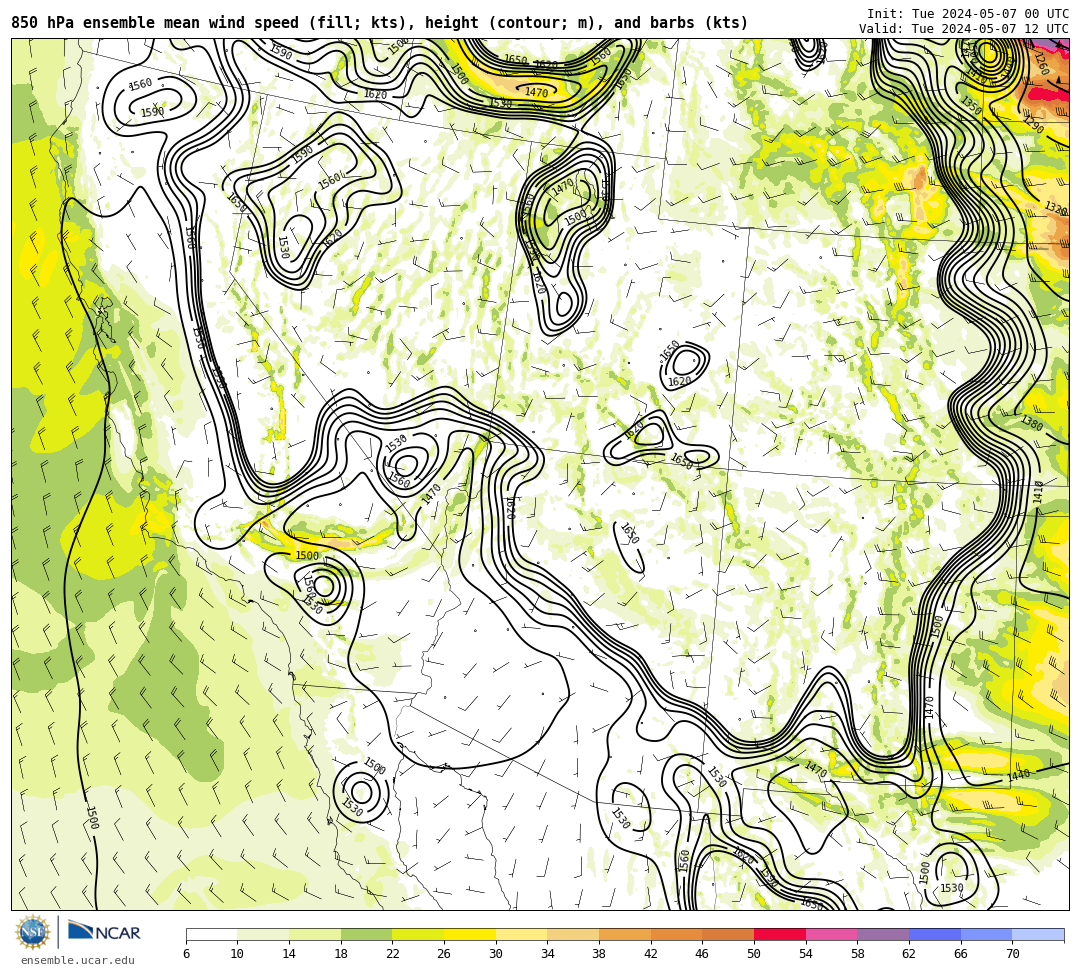Pick the pink 54–58 kts legend swatch
This screenshot has height=973, width=1080.
pyautogui.click(x=831, y=934)
